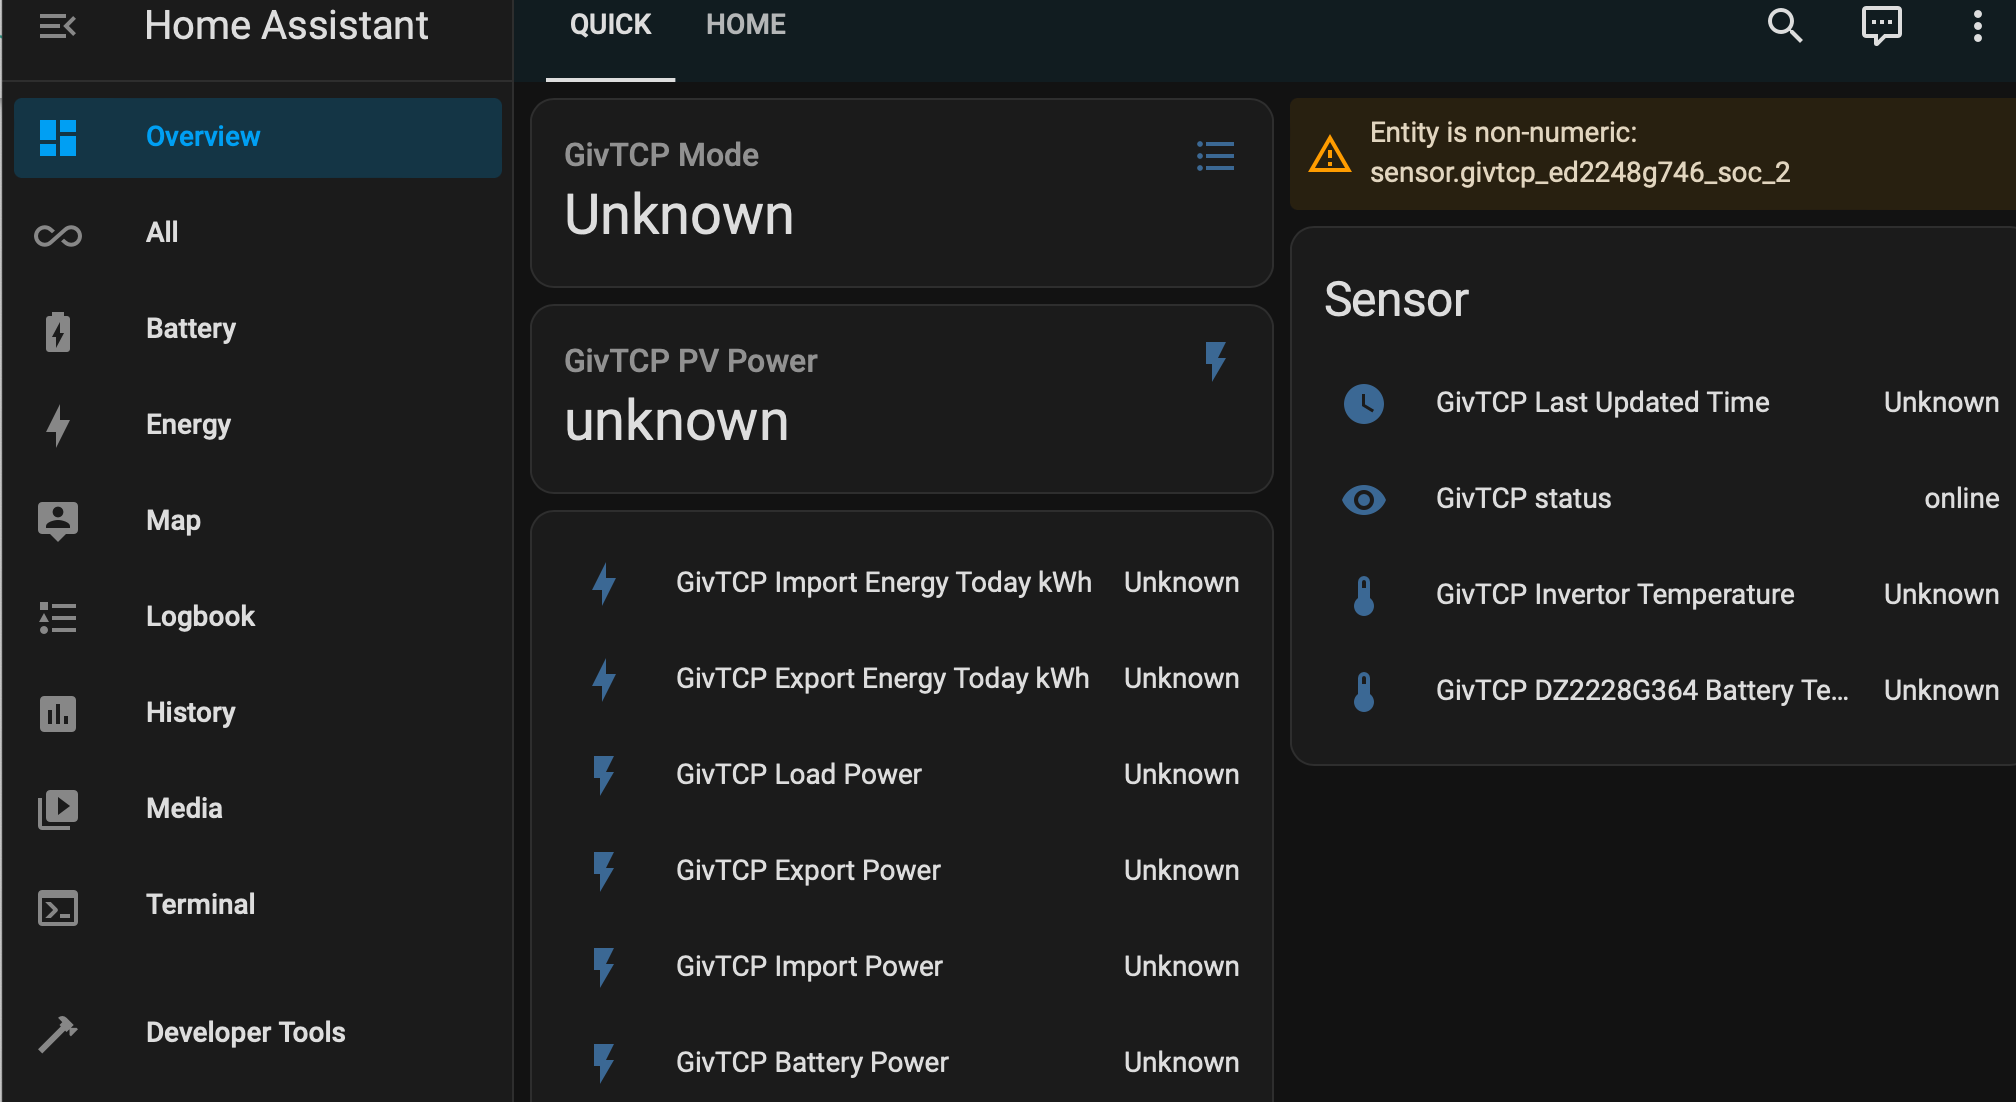
Task: Click thermometer icon for Invertor Temperature
Action: pos(1363,595)
